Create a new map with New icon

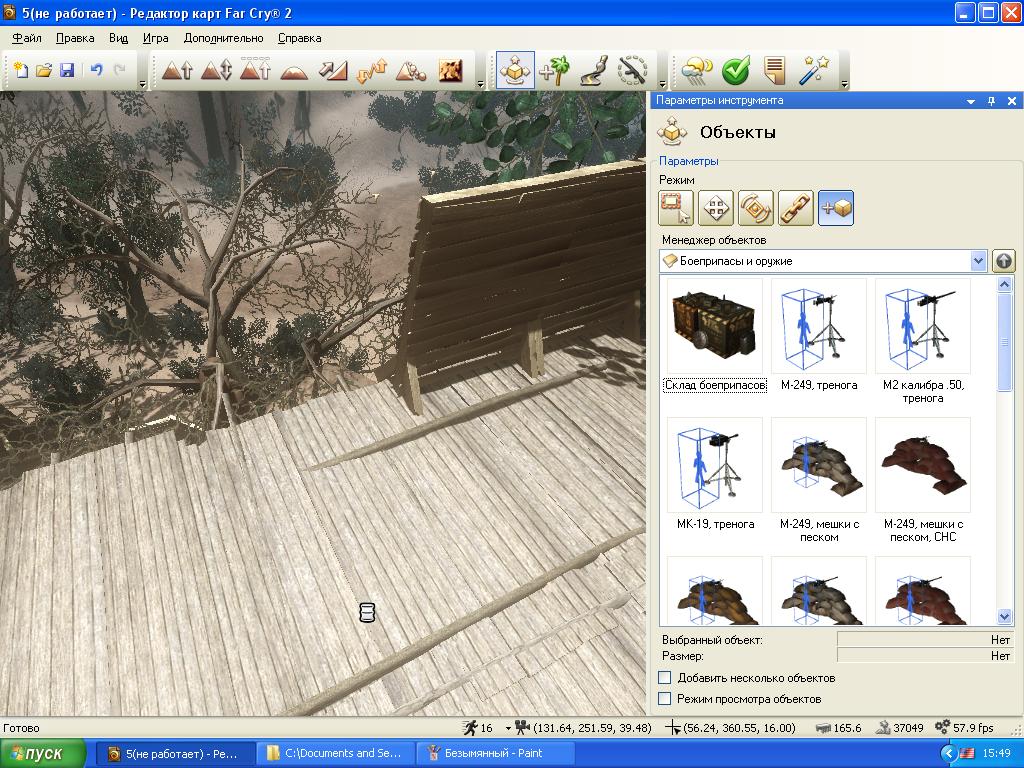coord(21,69)
